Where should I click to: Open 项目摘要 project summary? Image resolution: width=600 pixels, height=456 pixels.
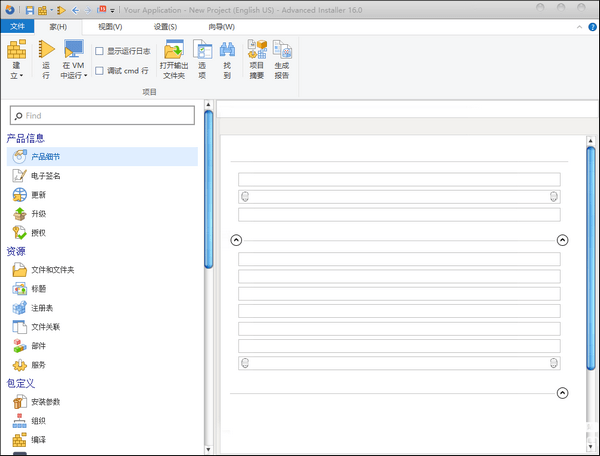point(256,58)
